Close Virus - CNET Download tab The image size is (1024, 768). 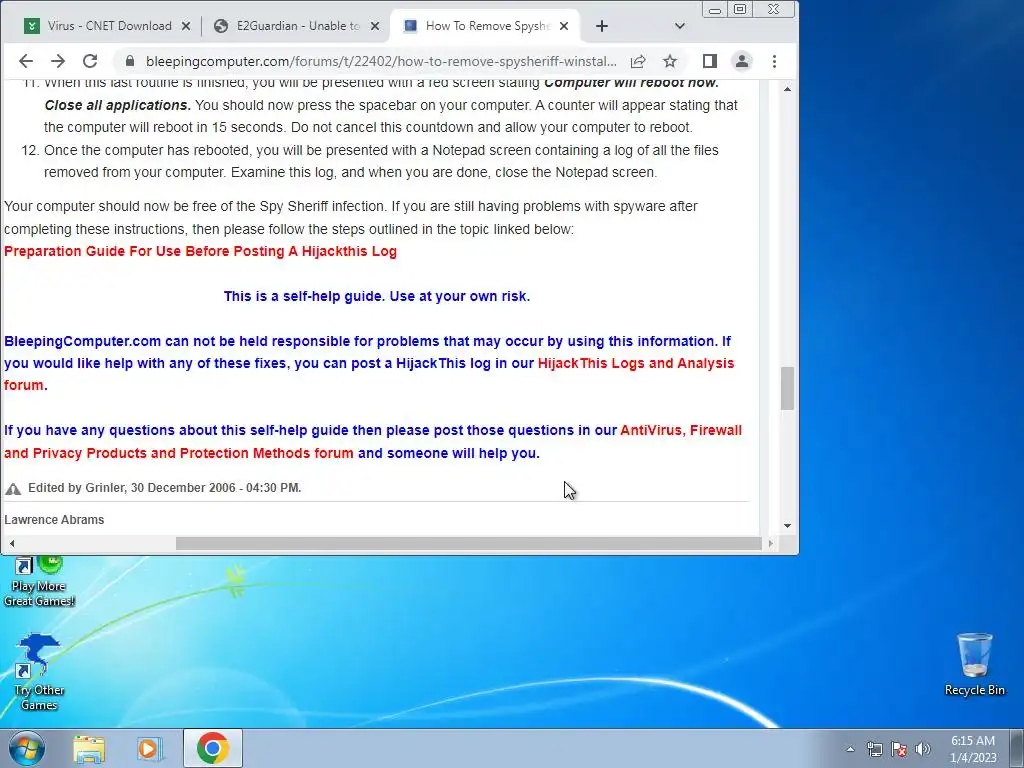(x=186, y=26)
